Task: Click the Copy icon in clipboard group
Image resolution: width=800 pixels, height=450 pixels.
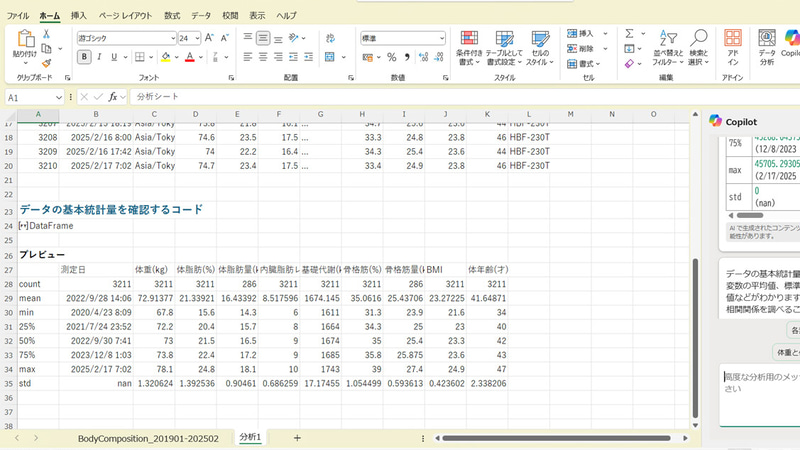Action: pos(46,48)
